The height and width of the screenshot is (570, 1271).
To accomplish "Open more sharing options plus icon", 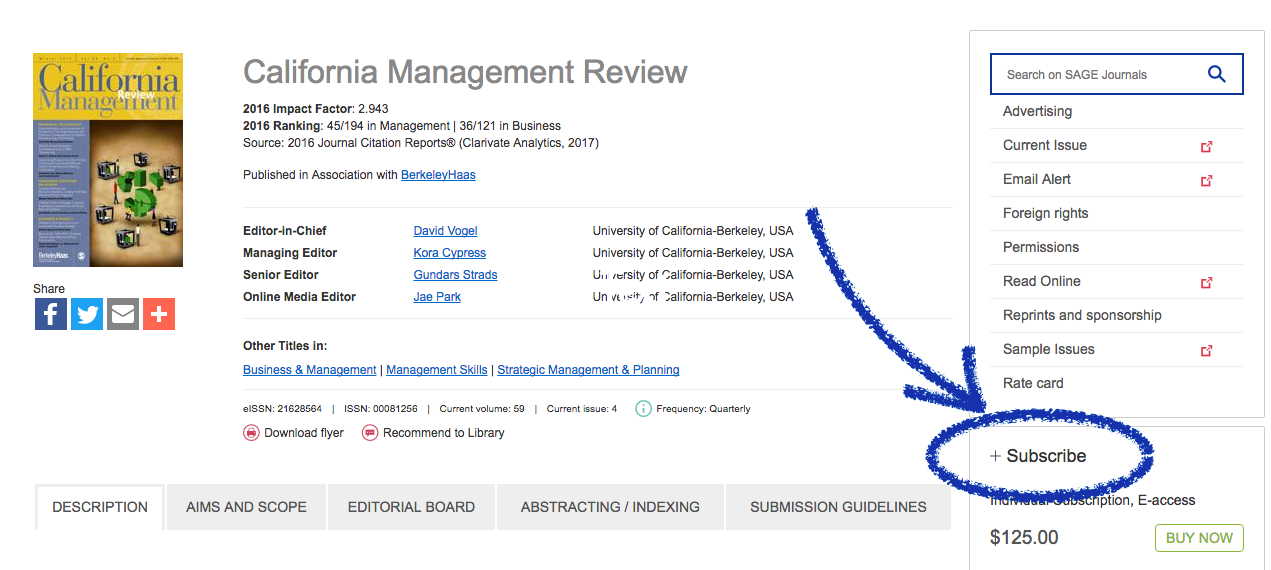I will click(159, 314).
